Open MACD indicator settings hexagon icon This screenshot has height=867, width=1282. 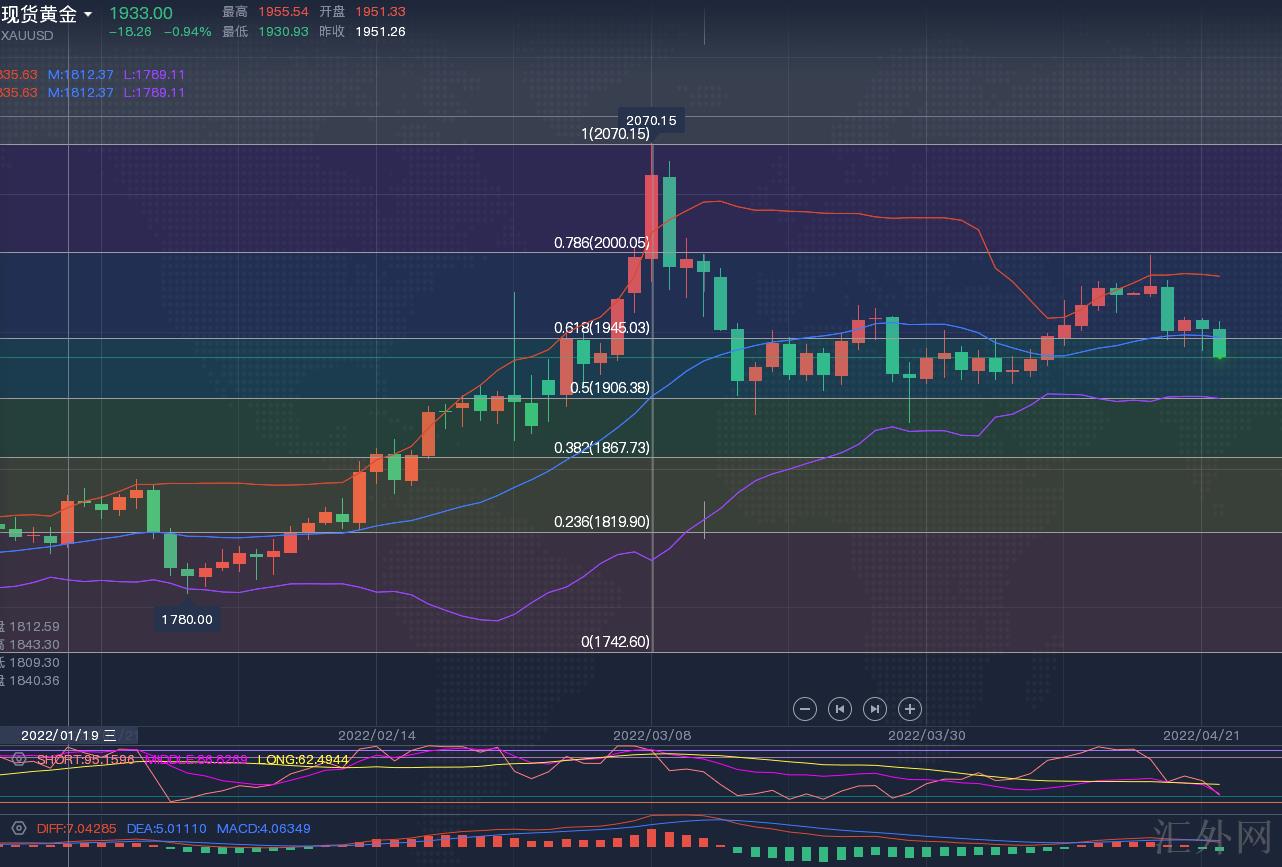(18, 828)
